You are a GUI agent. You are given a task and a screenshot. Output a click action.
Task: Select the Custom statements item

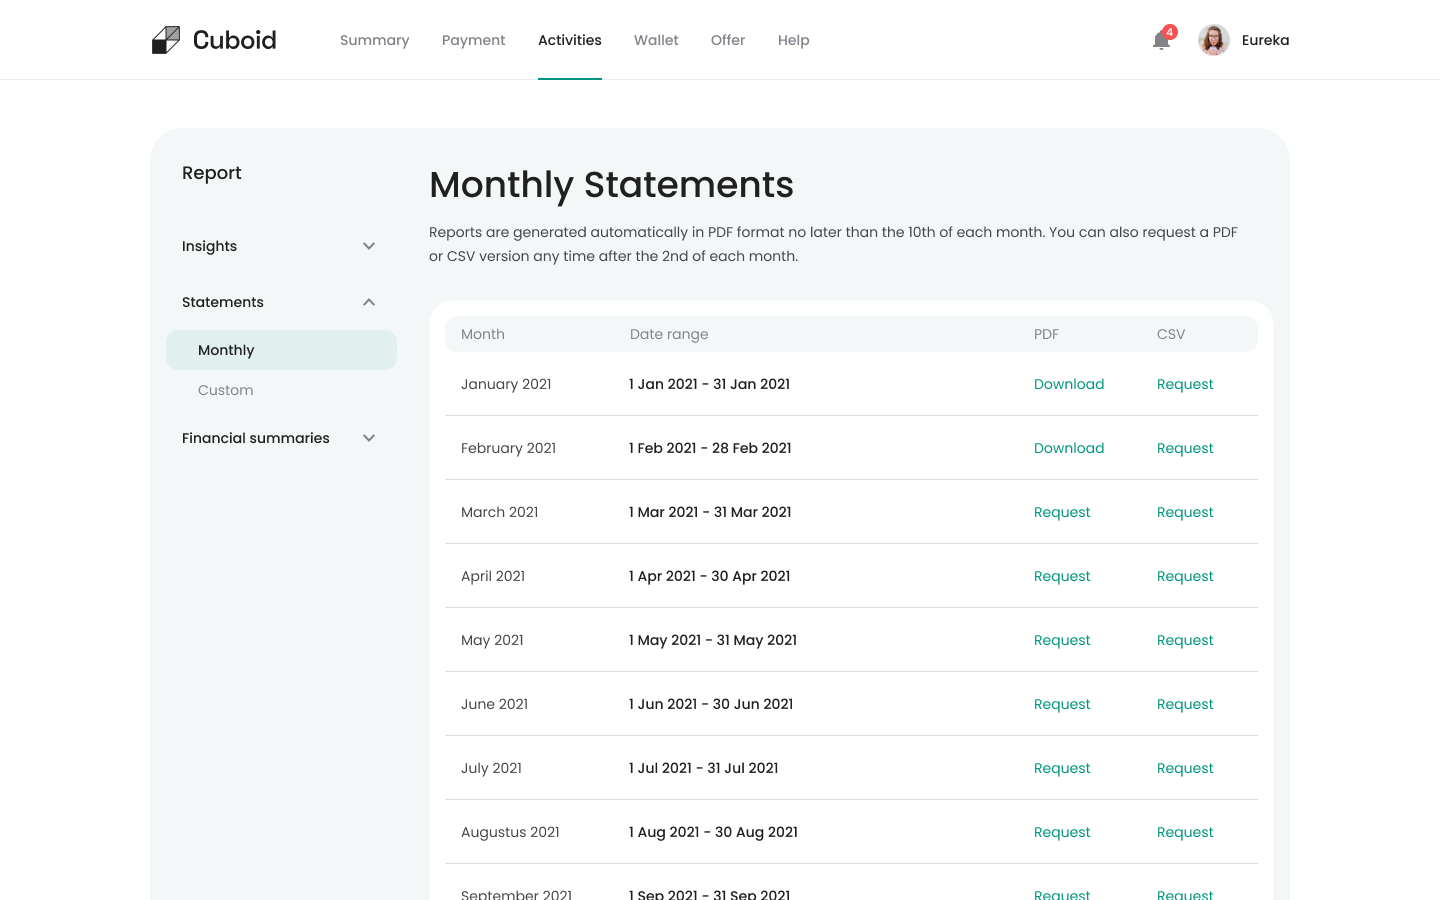click(x=225, y=390)
